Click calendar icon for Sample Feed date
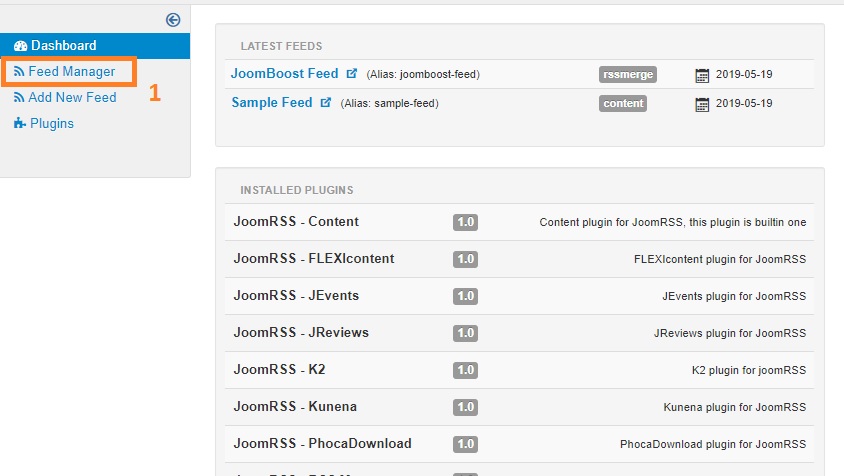844x476 pixels. click(702, 104)
